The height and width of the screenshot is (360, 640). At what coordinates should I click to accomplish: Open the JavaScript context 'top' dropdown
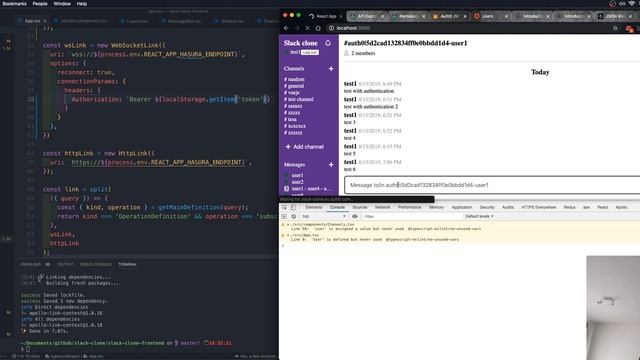coord(324,216)
